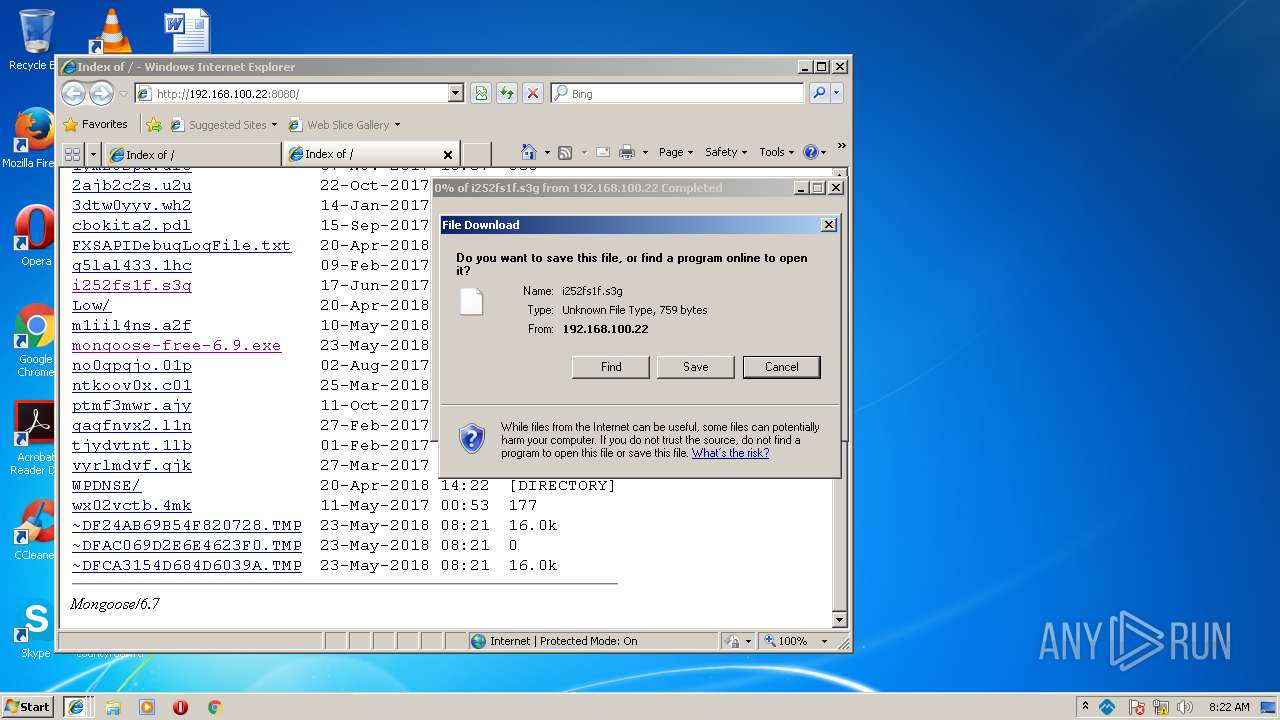Open the WPDNSE/ directory link
Viewport: 1280px width, 720px height.
pos(106,485)
